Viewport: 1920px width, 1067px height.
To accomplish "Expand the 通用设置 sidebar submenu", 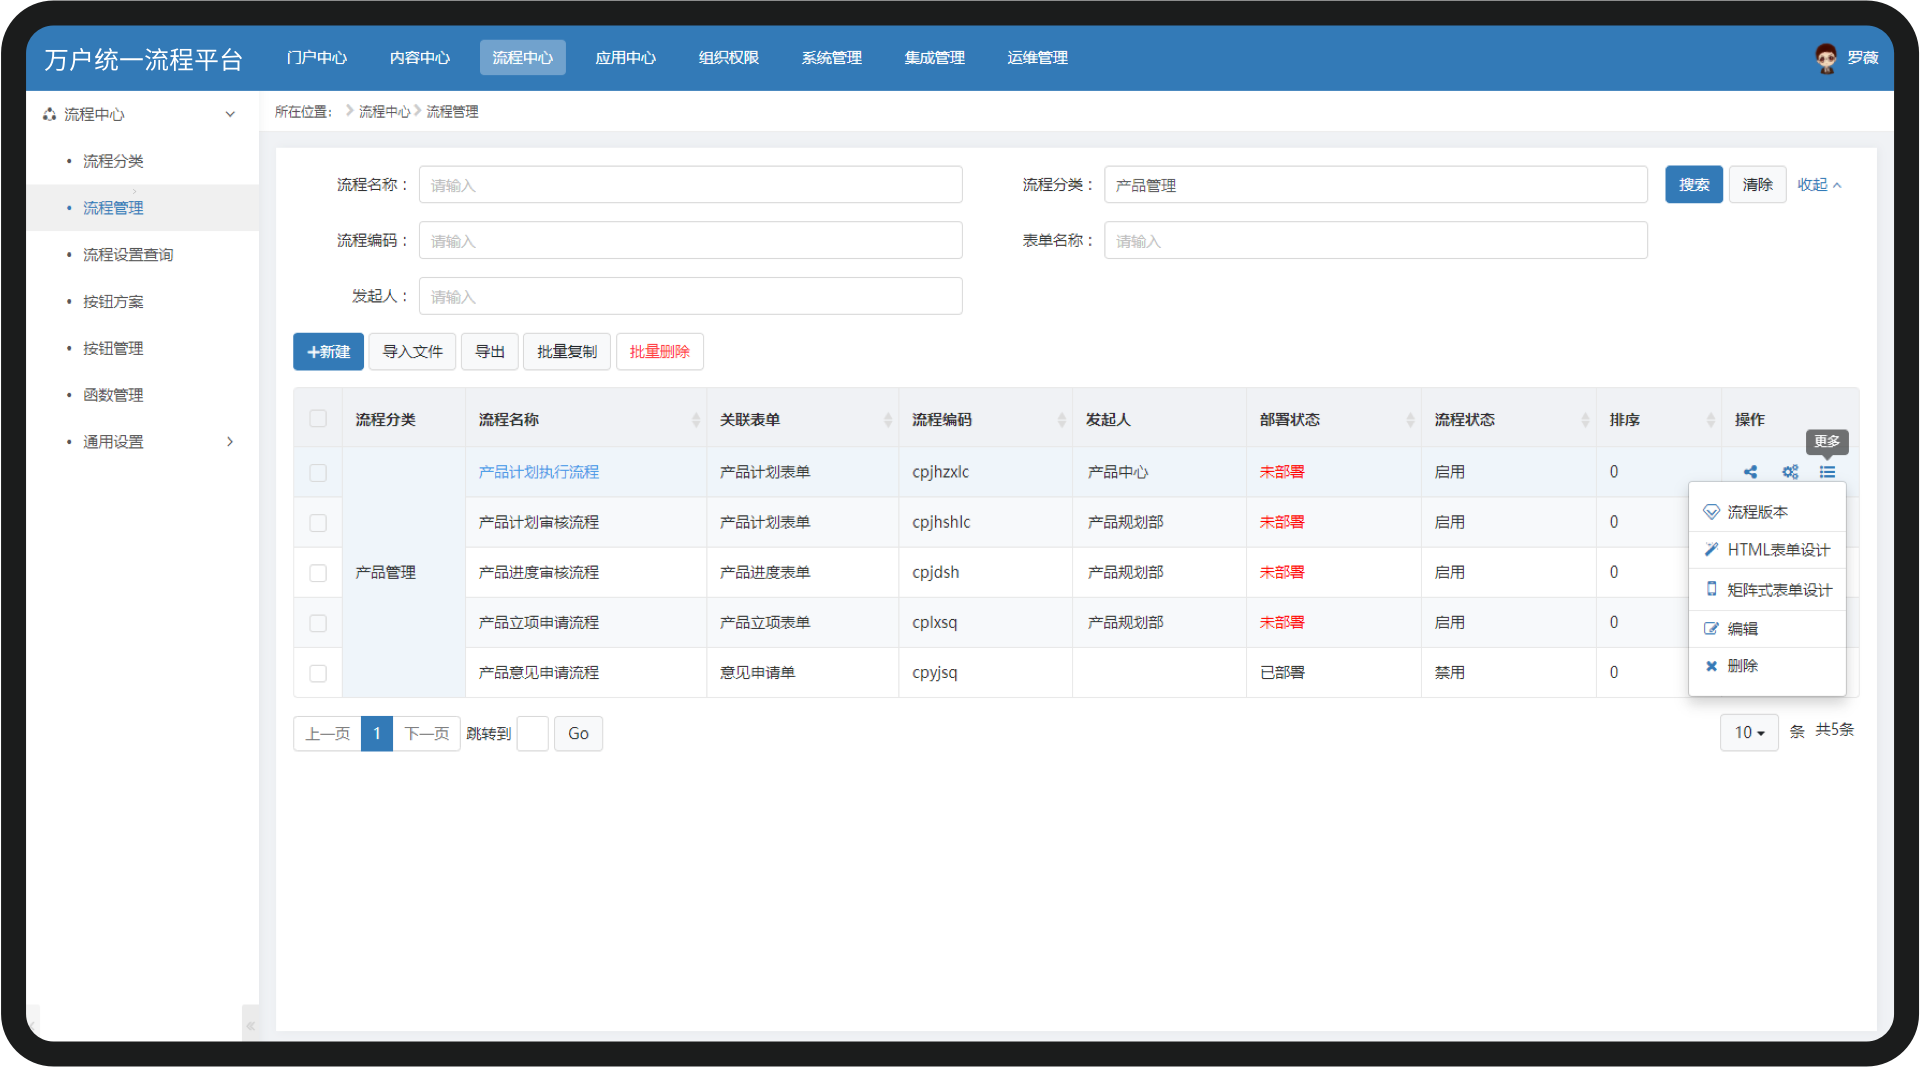I will (x=229, y=442).
